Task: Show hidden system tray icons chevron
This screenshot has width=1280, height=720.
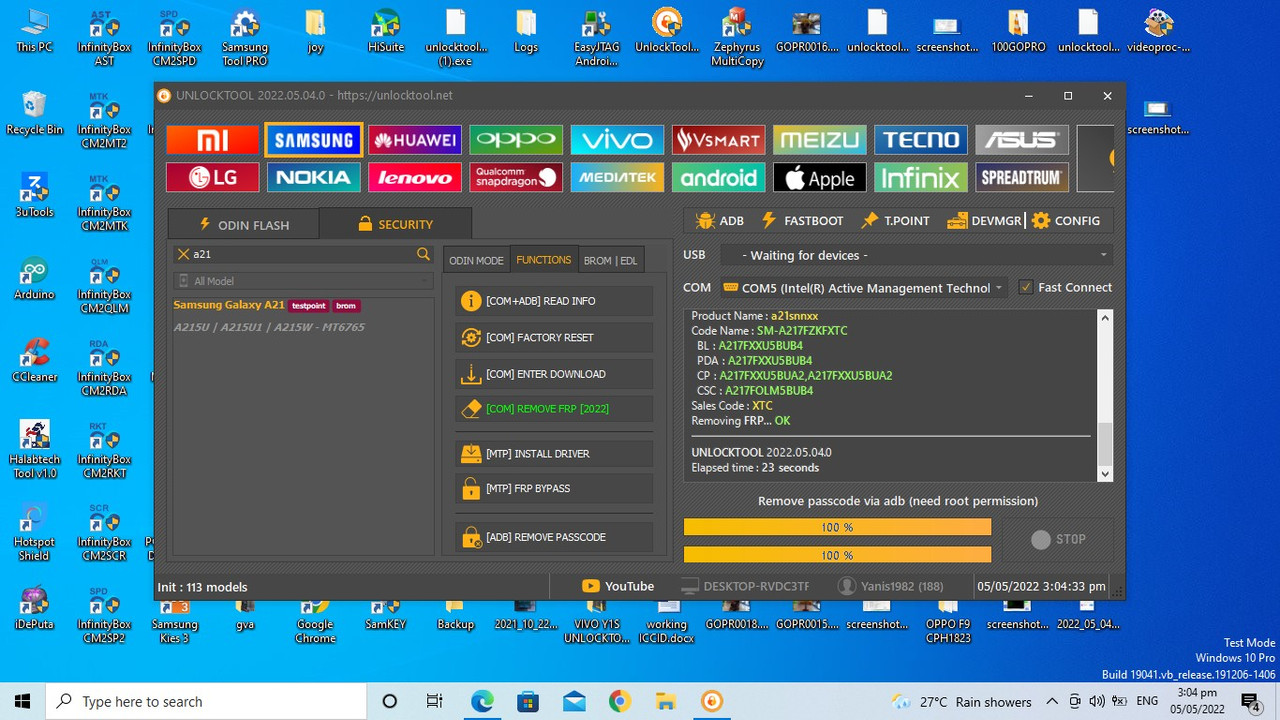Action: click(x=1052, y=701)
